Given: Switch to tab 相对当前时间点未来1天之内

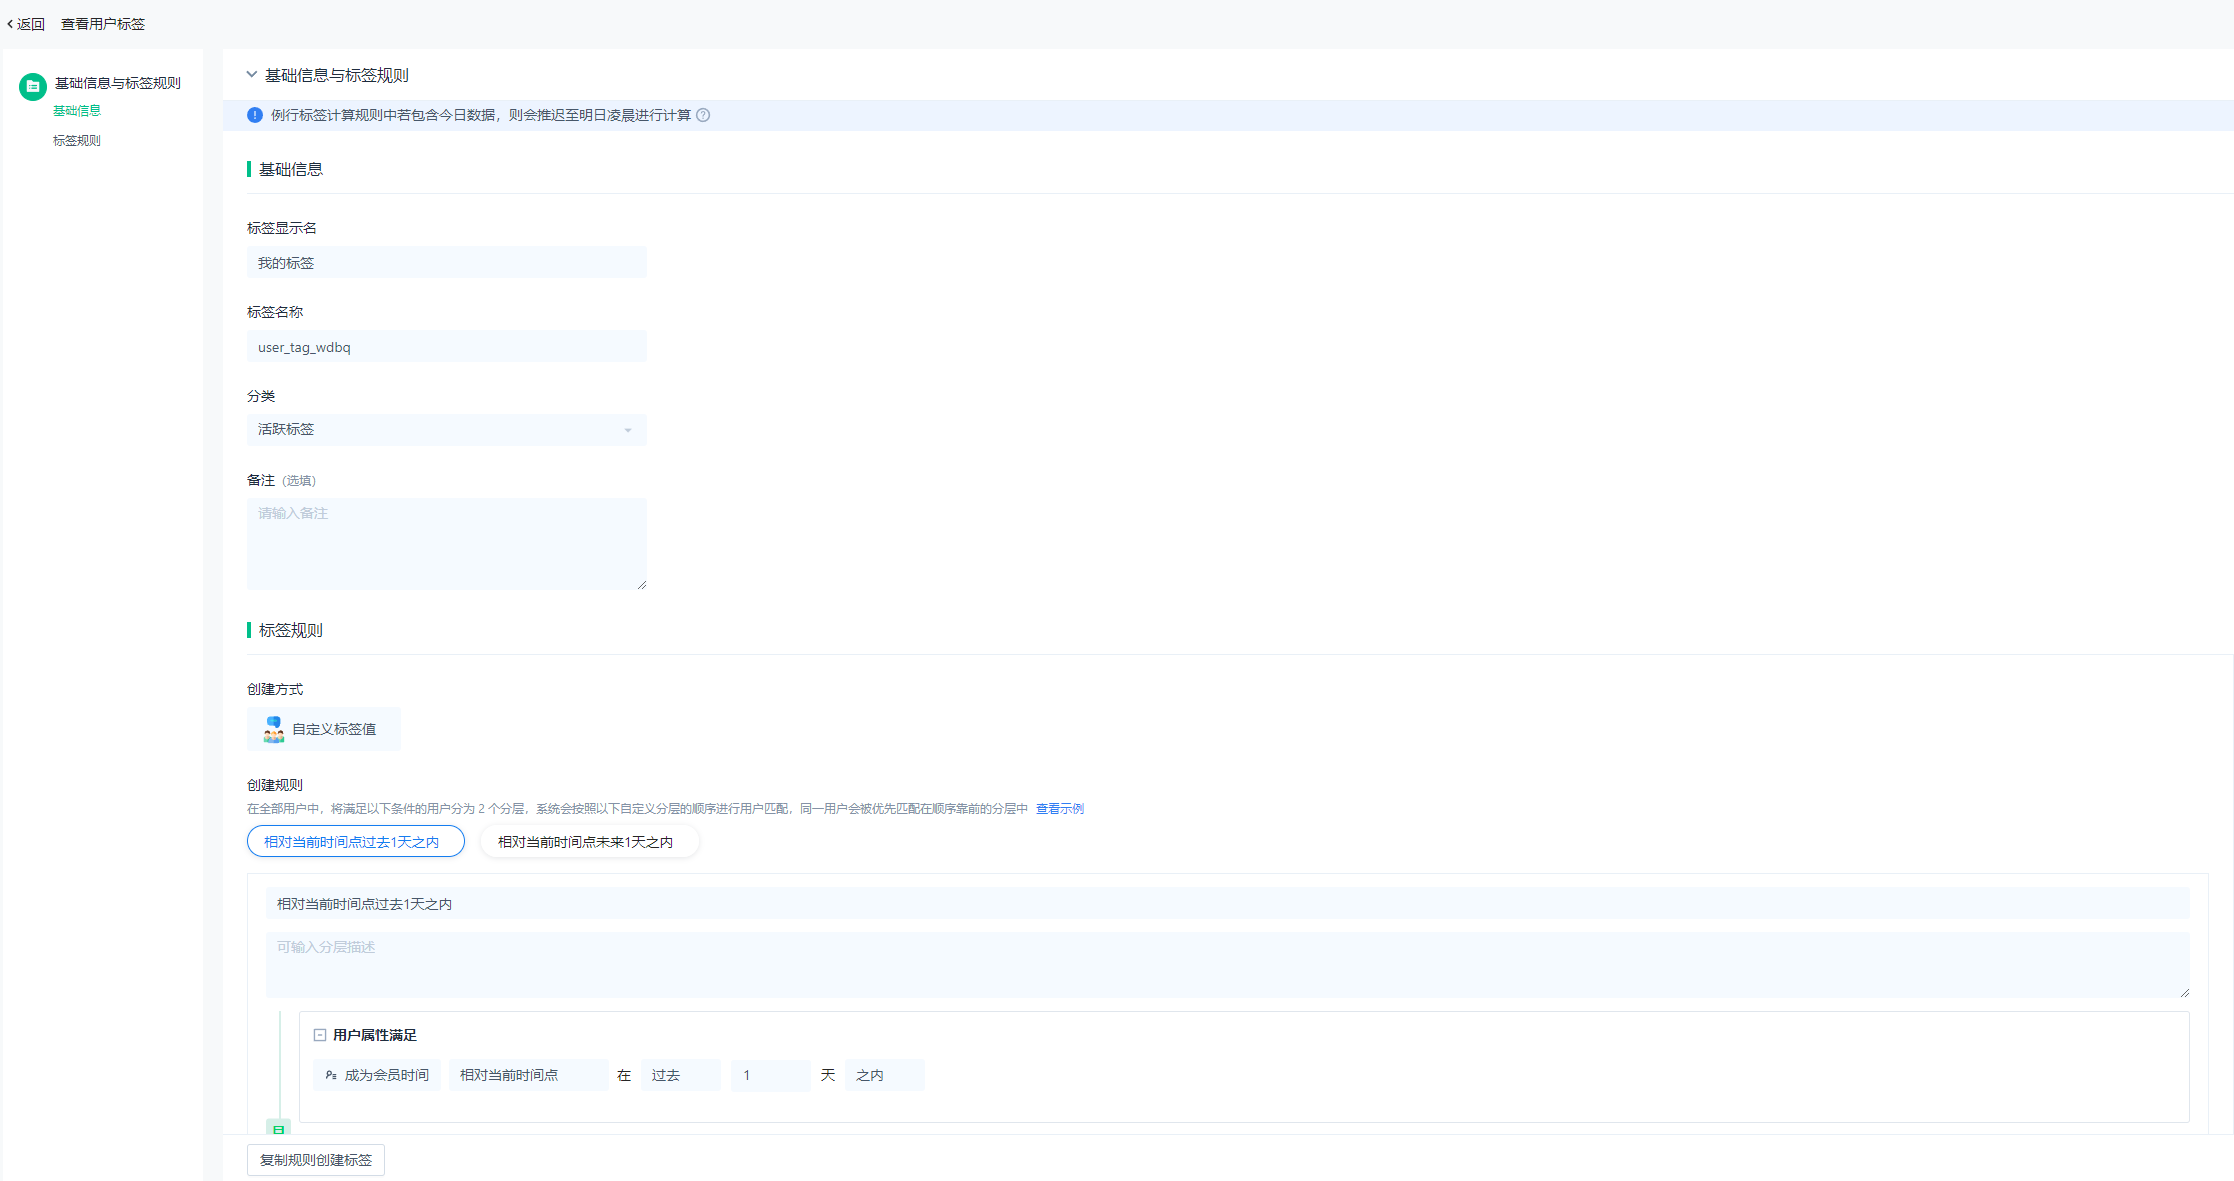Looking at the screenshot, I should [x=590, y=842].
